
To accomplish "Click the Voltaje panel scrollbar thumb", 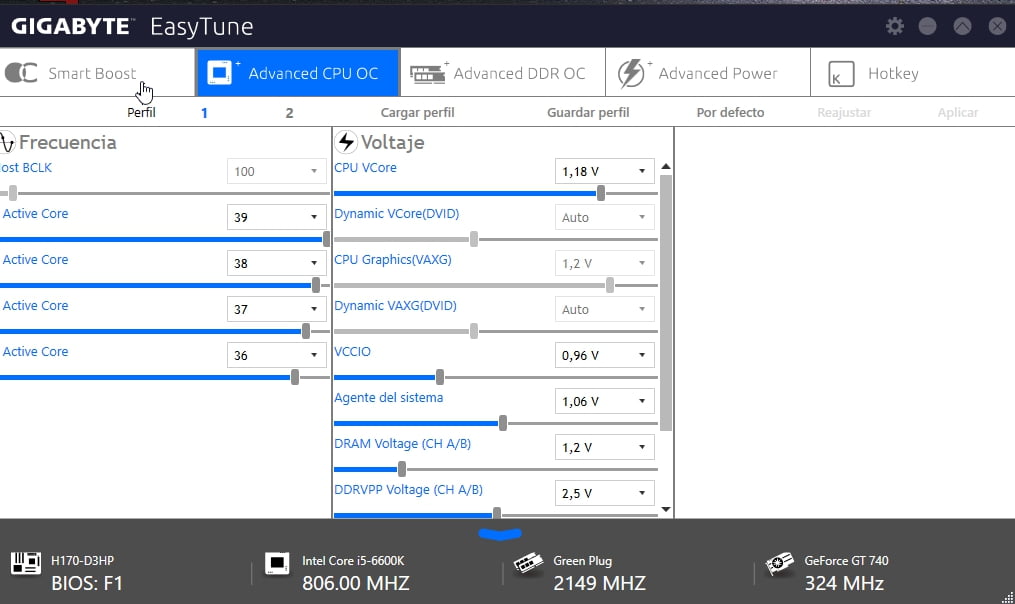I will pyautogui.click(x=665, y=303).
